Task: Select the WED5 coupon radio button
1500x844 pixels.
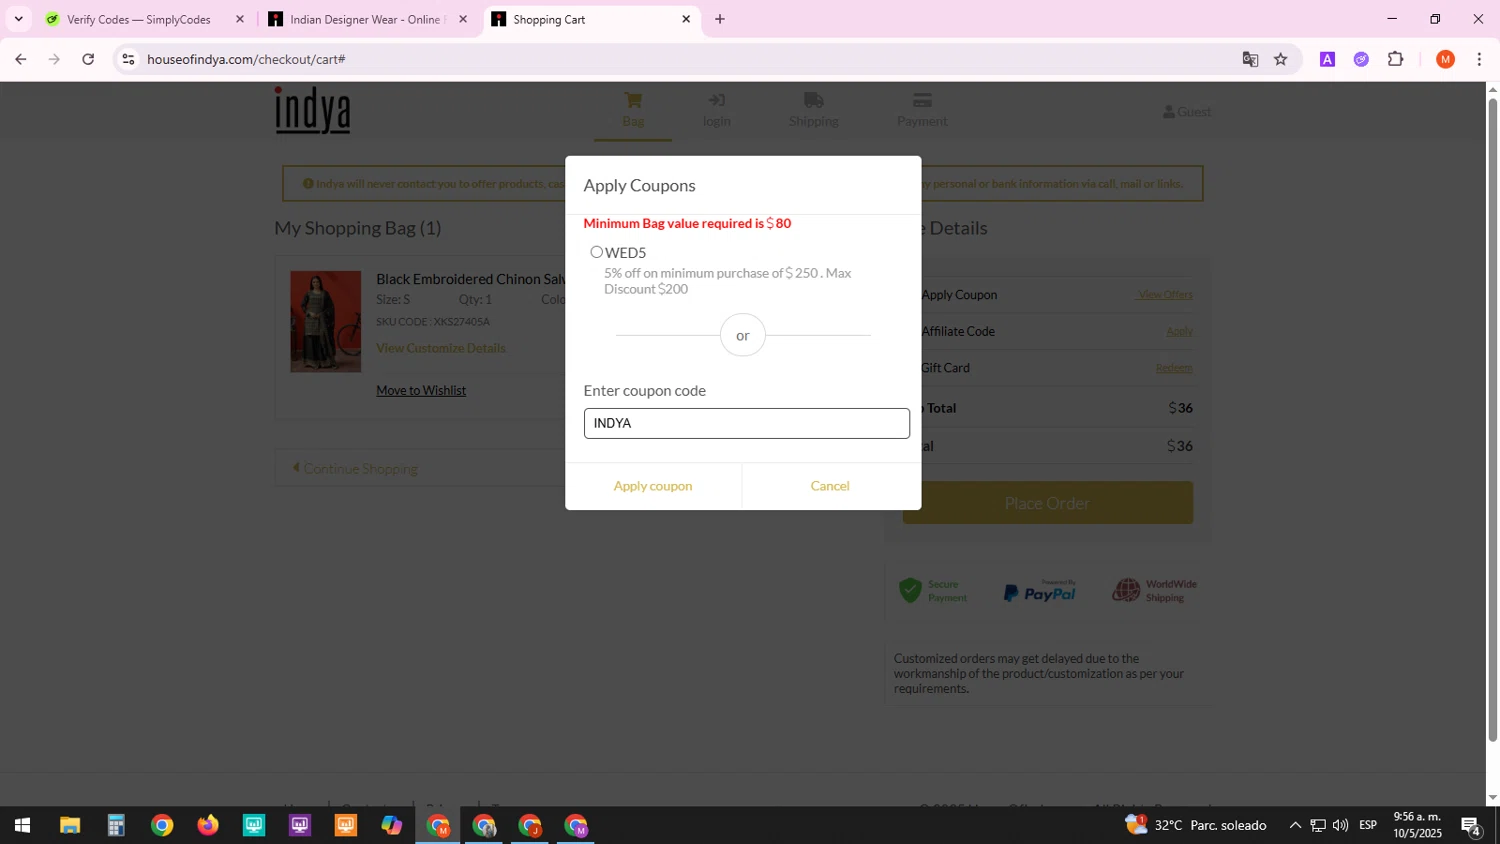Action: pos(596,252)
